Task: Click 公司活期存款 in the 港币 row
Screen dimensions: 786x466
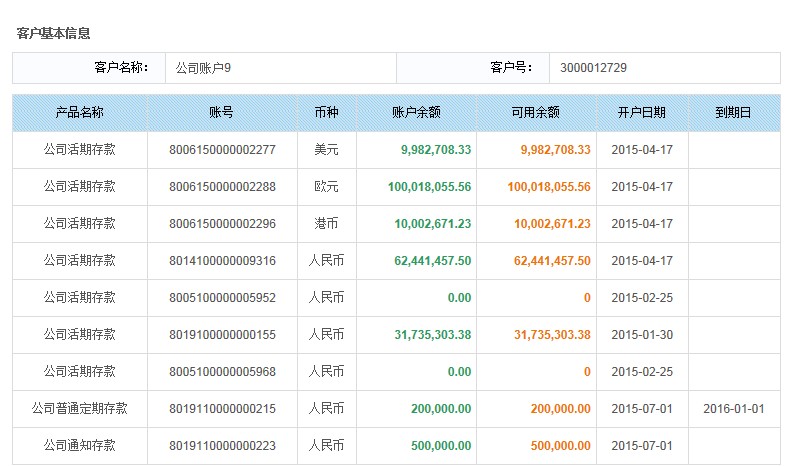Action: click(80, 223)
